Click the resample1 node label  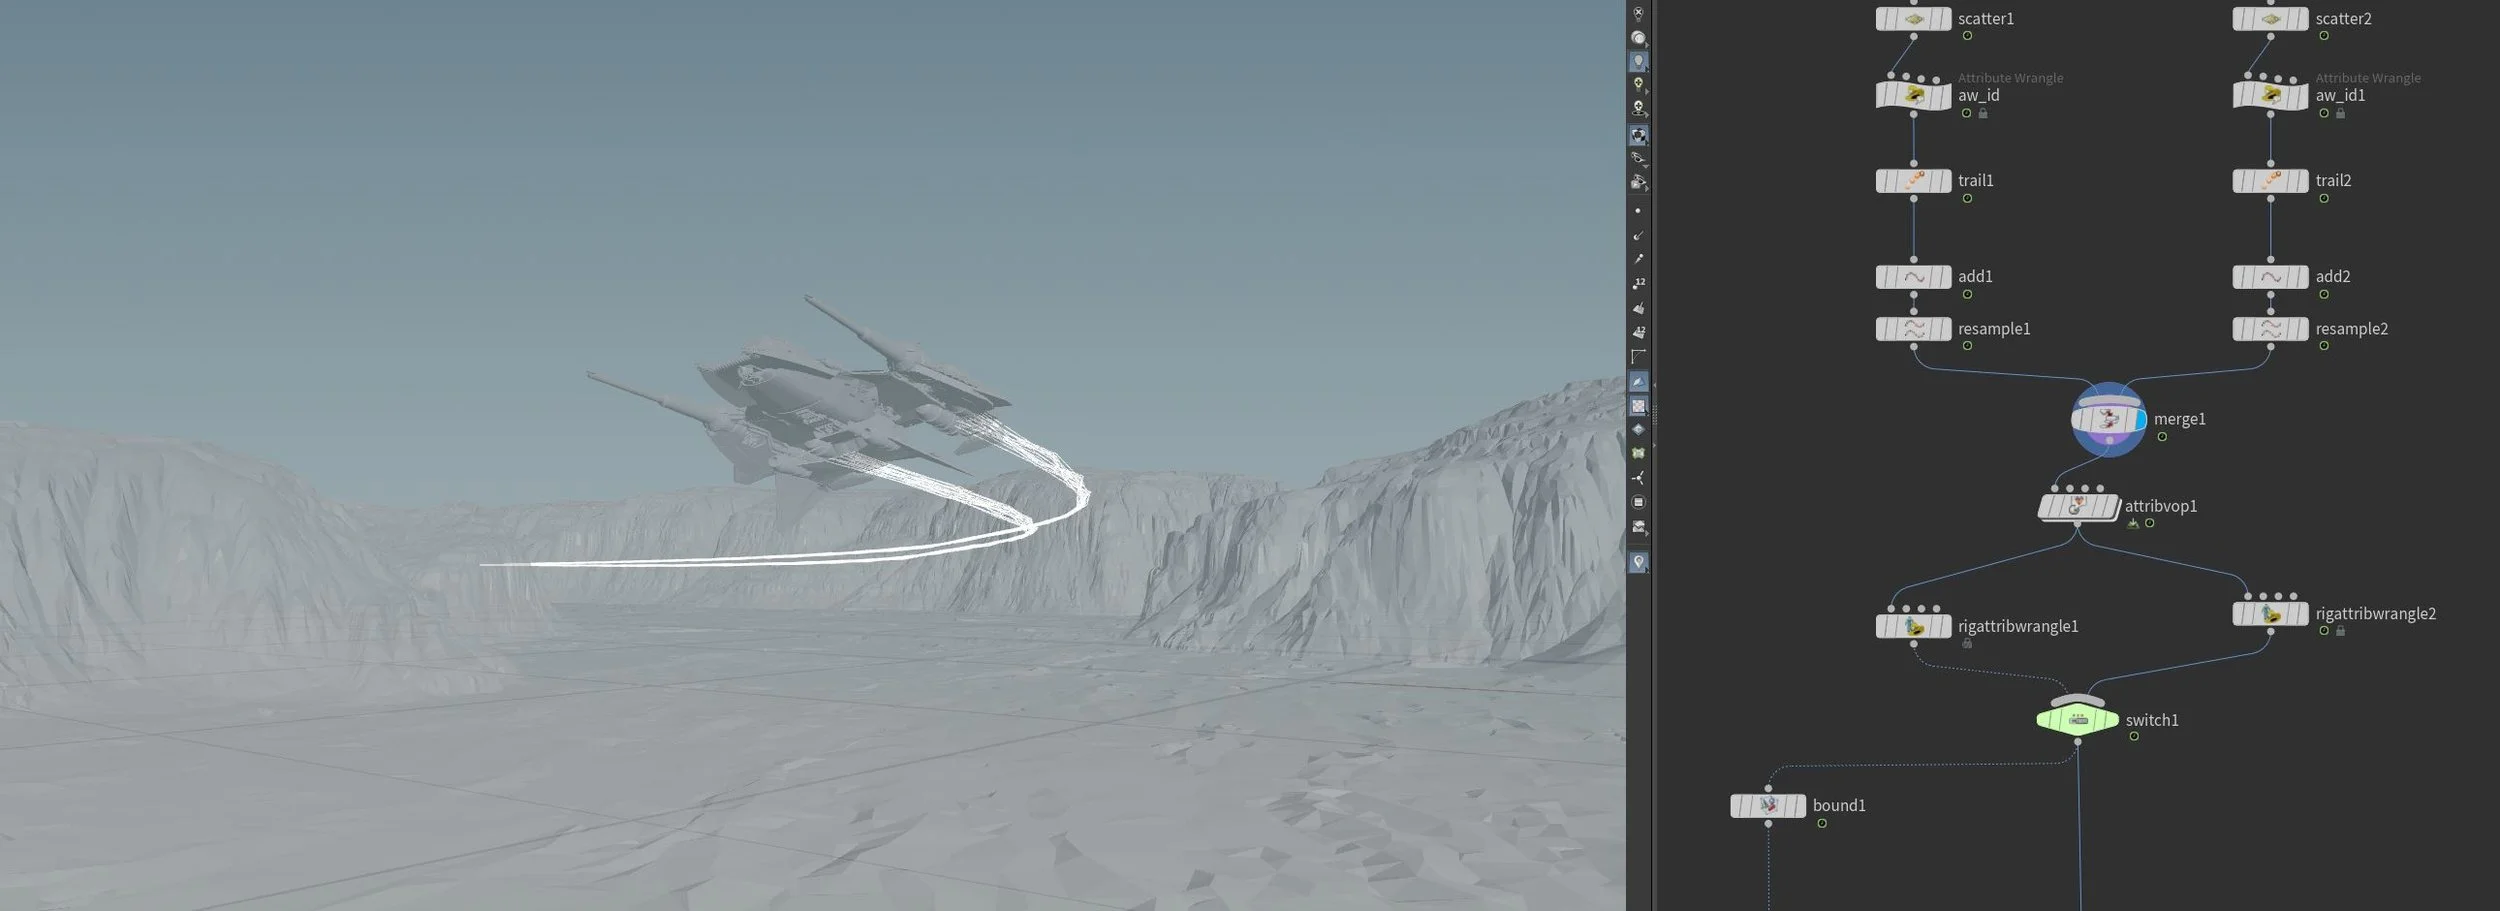tap(1994, 329)
